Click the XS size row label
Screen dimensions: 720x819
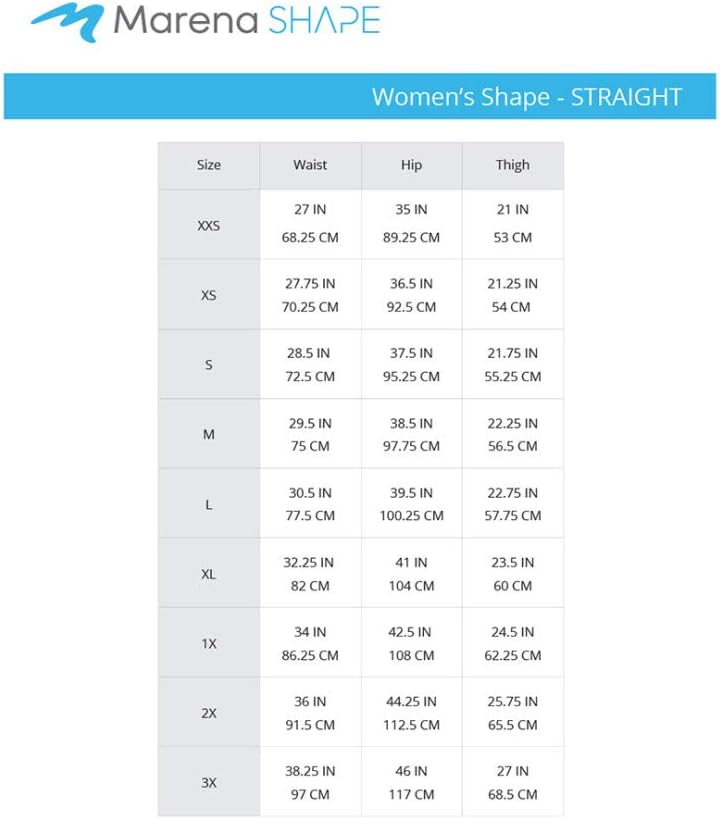(x=209, y=296)
